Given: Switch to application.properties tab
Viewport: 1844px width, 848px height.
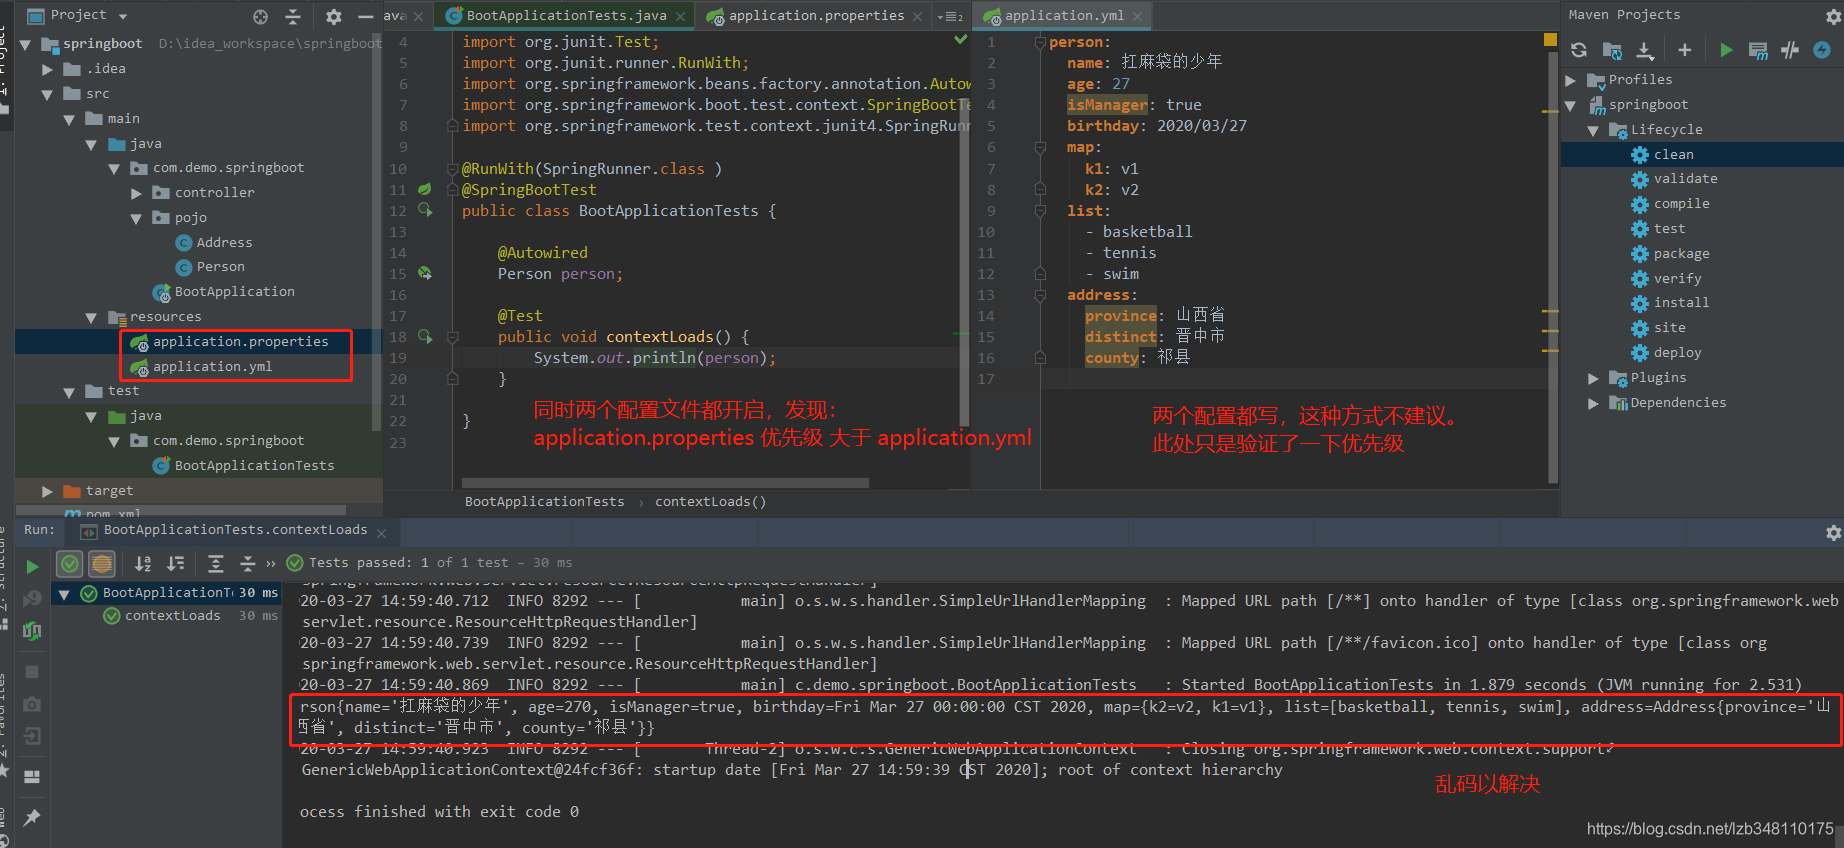Looking at the screenshot, I should click(816, 16).
